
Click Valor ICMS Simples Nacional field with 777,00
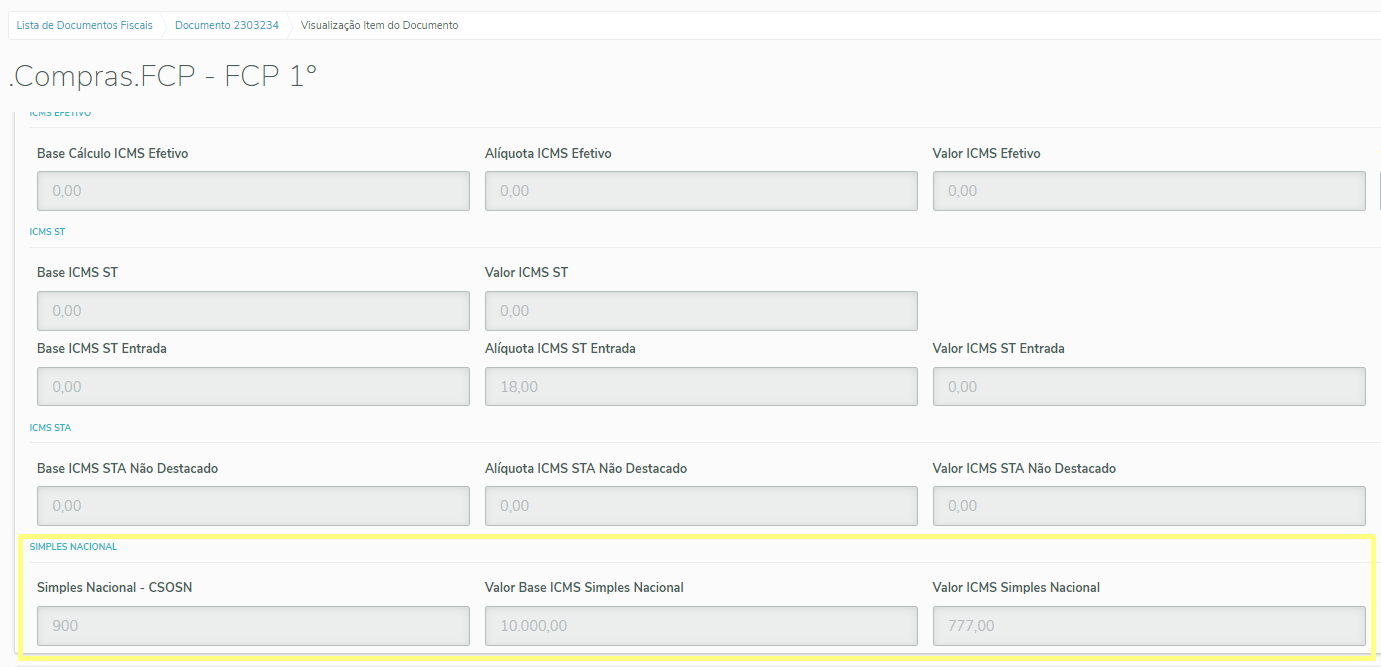tap(1149, 626)
